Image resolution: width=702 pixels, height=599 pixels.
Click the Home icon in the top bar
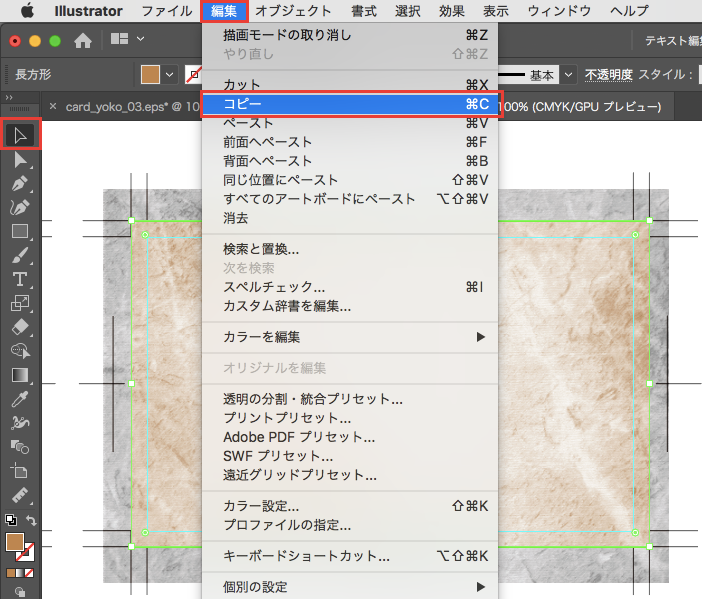coord(83,41)
